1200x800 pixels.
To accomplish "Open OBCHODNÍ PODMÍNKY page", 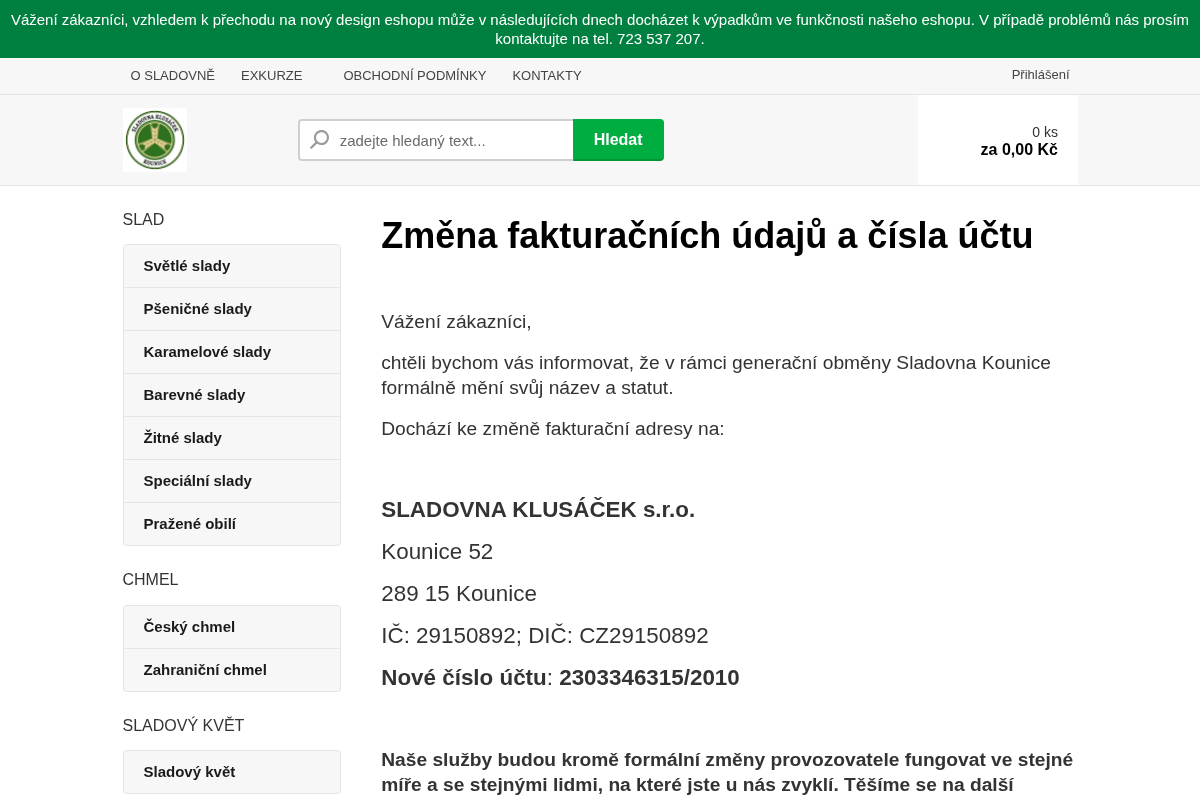I will point(415,76).
